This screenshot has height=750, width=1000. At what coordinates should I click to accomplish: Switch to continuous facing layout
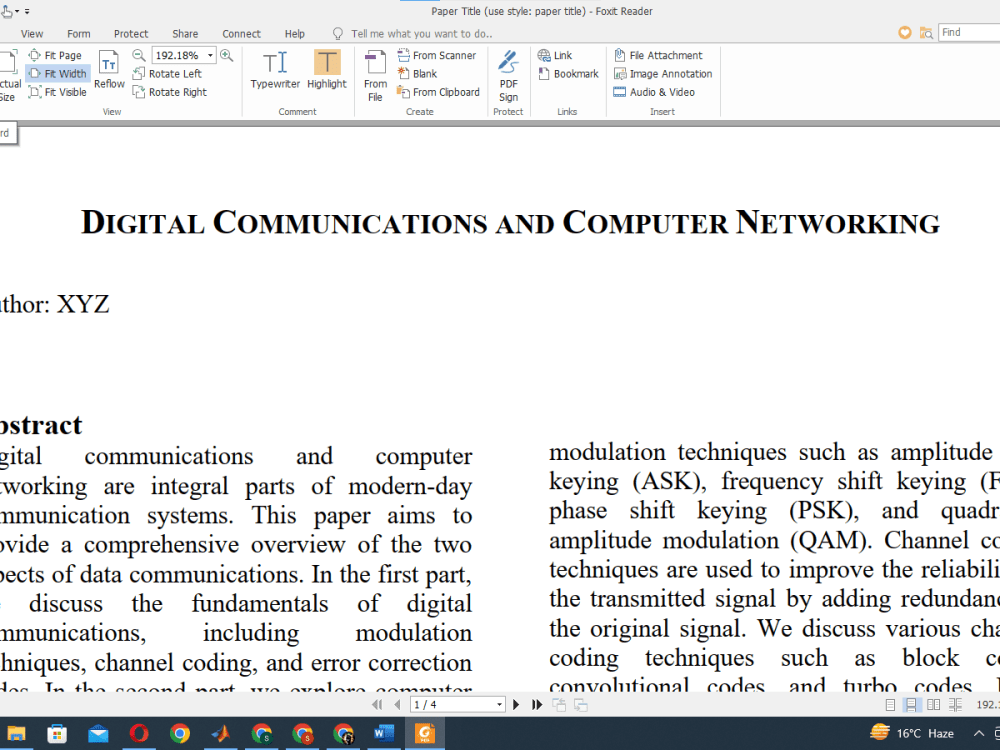coord(955,705)
